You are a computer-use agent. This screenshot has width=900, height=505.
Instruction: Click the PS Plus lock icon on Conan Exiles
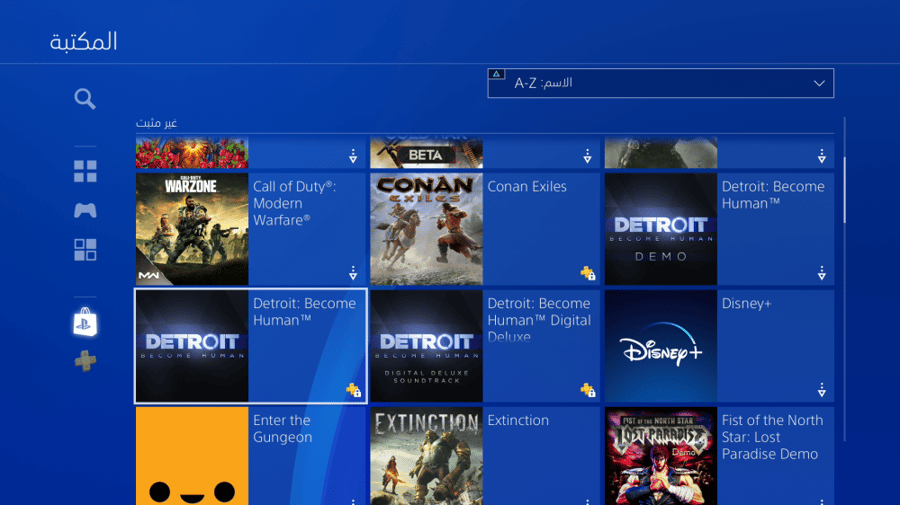[587, 273]
